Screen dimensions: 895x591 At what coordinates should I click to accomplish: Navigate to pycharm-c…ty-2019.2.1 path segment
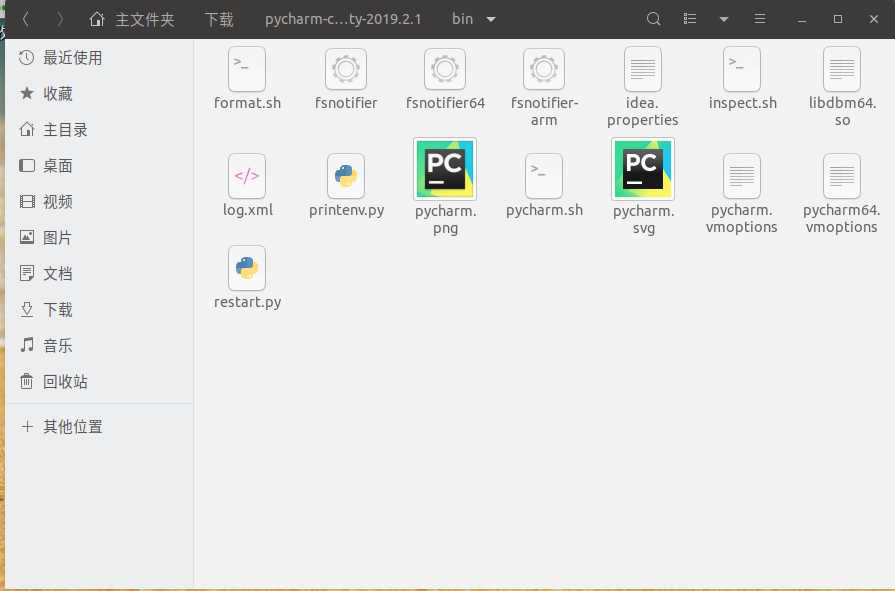[343, 19]
